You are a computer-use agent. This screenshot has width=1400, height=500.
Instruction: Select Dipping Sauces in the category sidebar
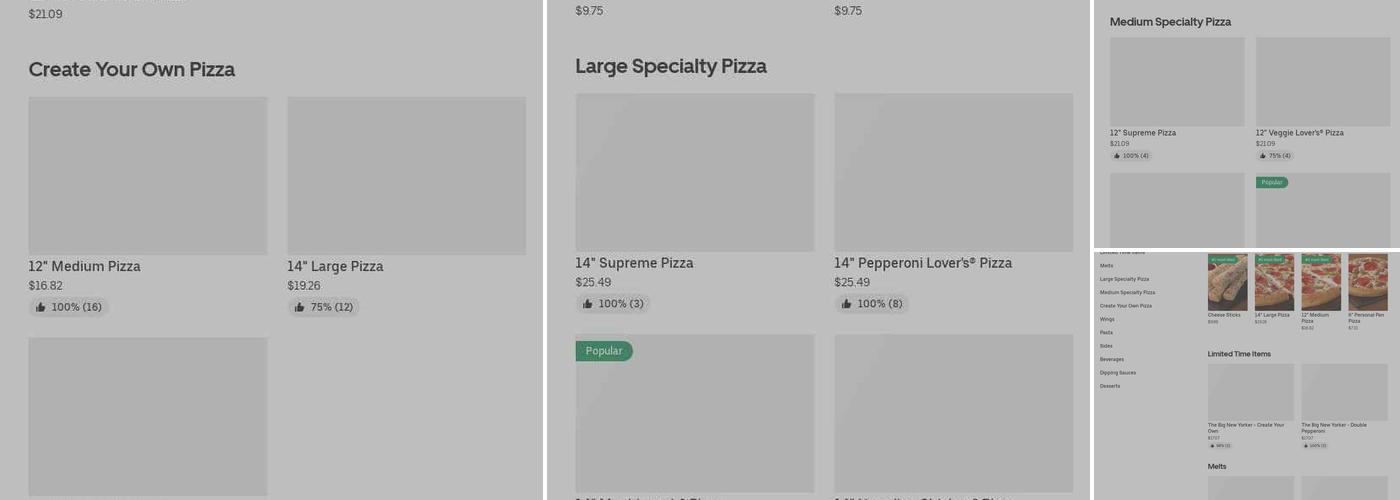1118,373
